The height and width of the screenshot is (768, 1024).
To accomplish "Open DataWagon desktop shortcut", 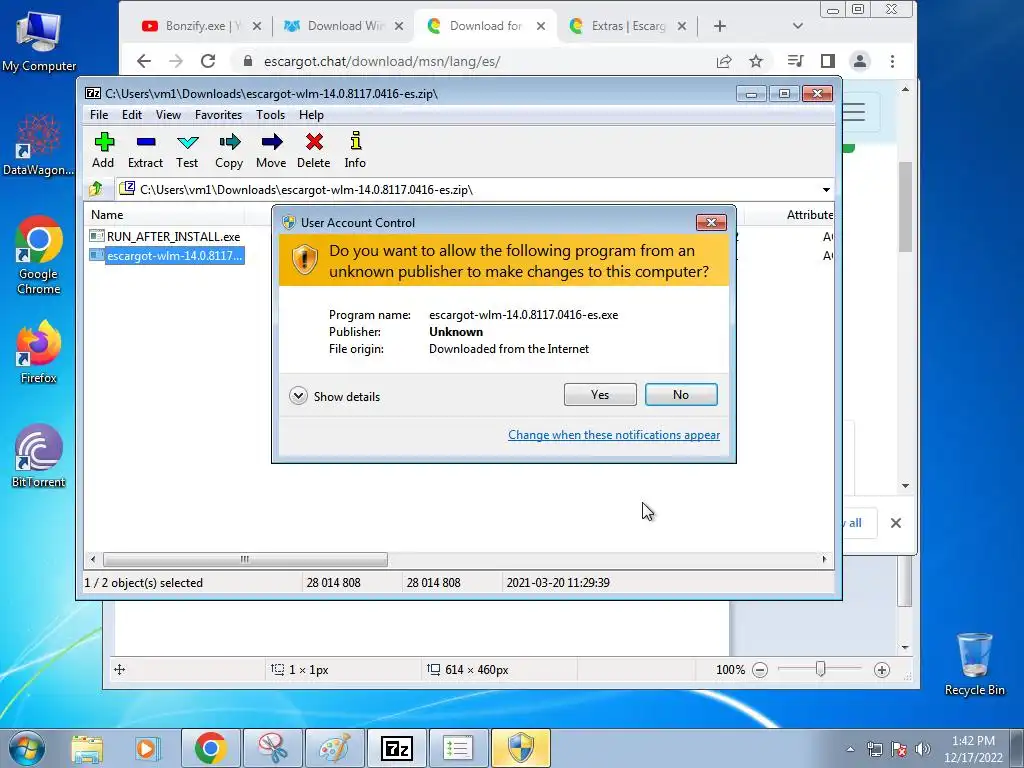I will (39, 144).
